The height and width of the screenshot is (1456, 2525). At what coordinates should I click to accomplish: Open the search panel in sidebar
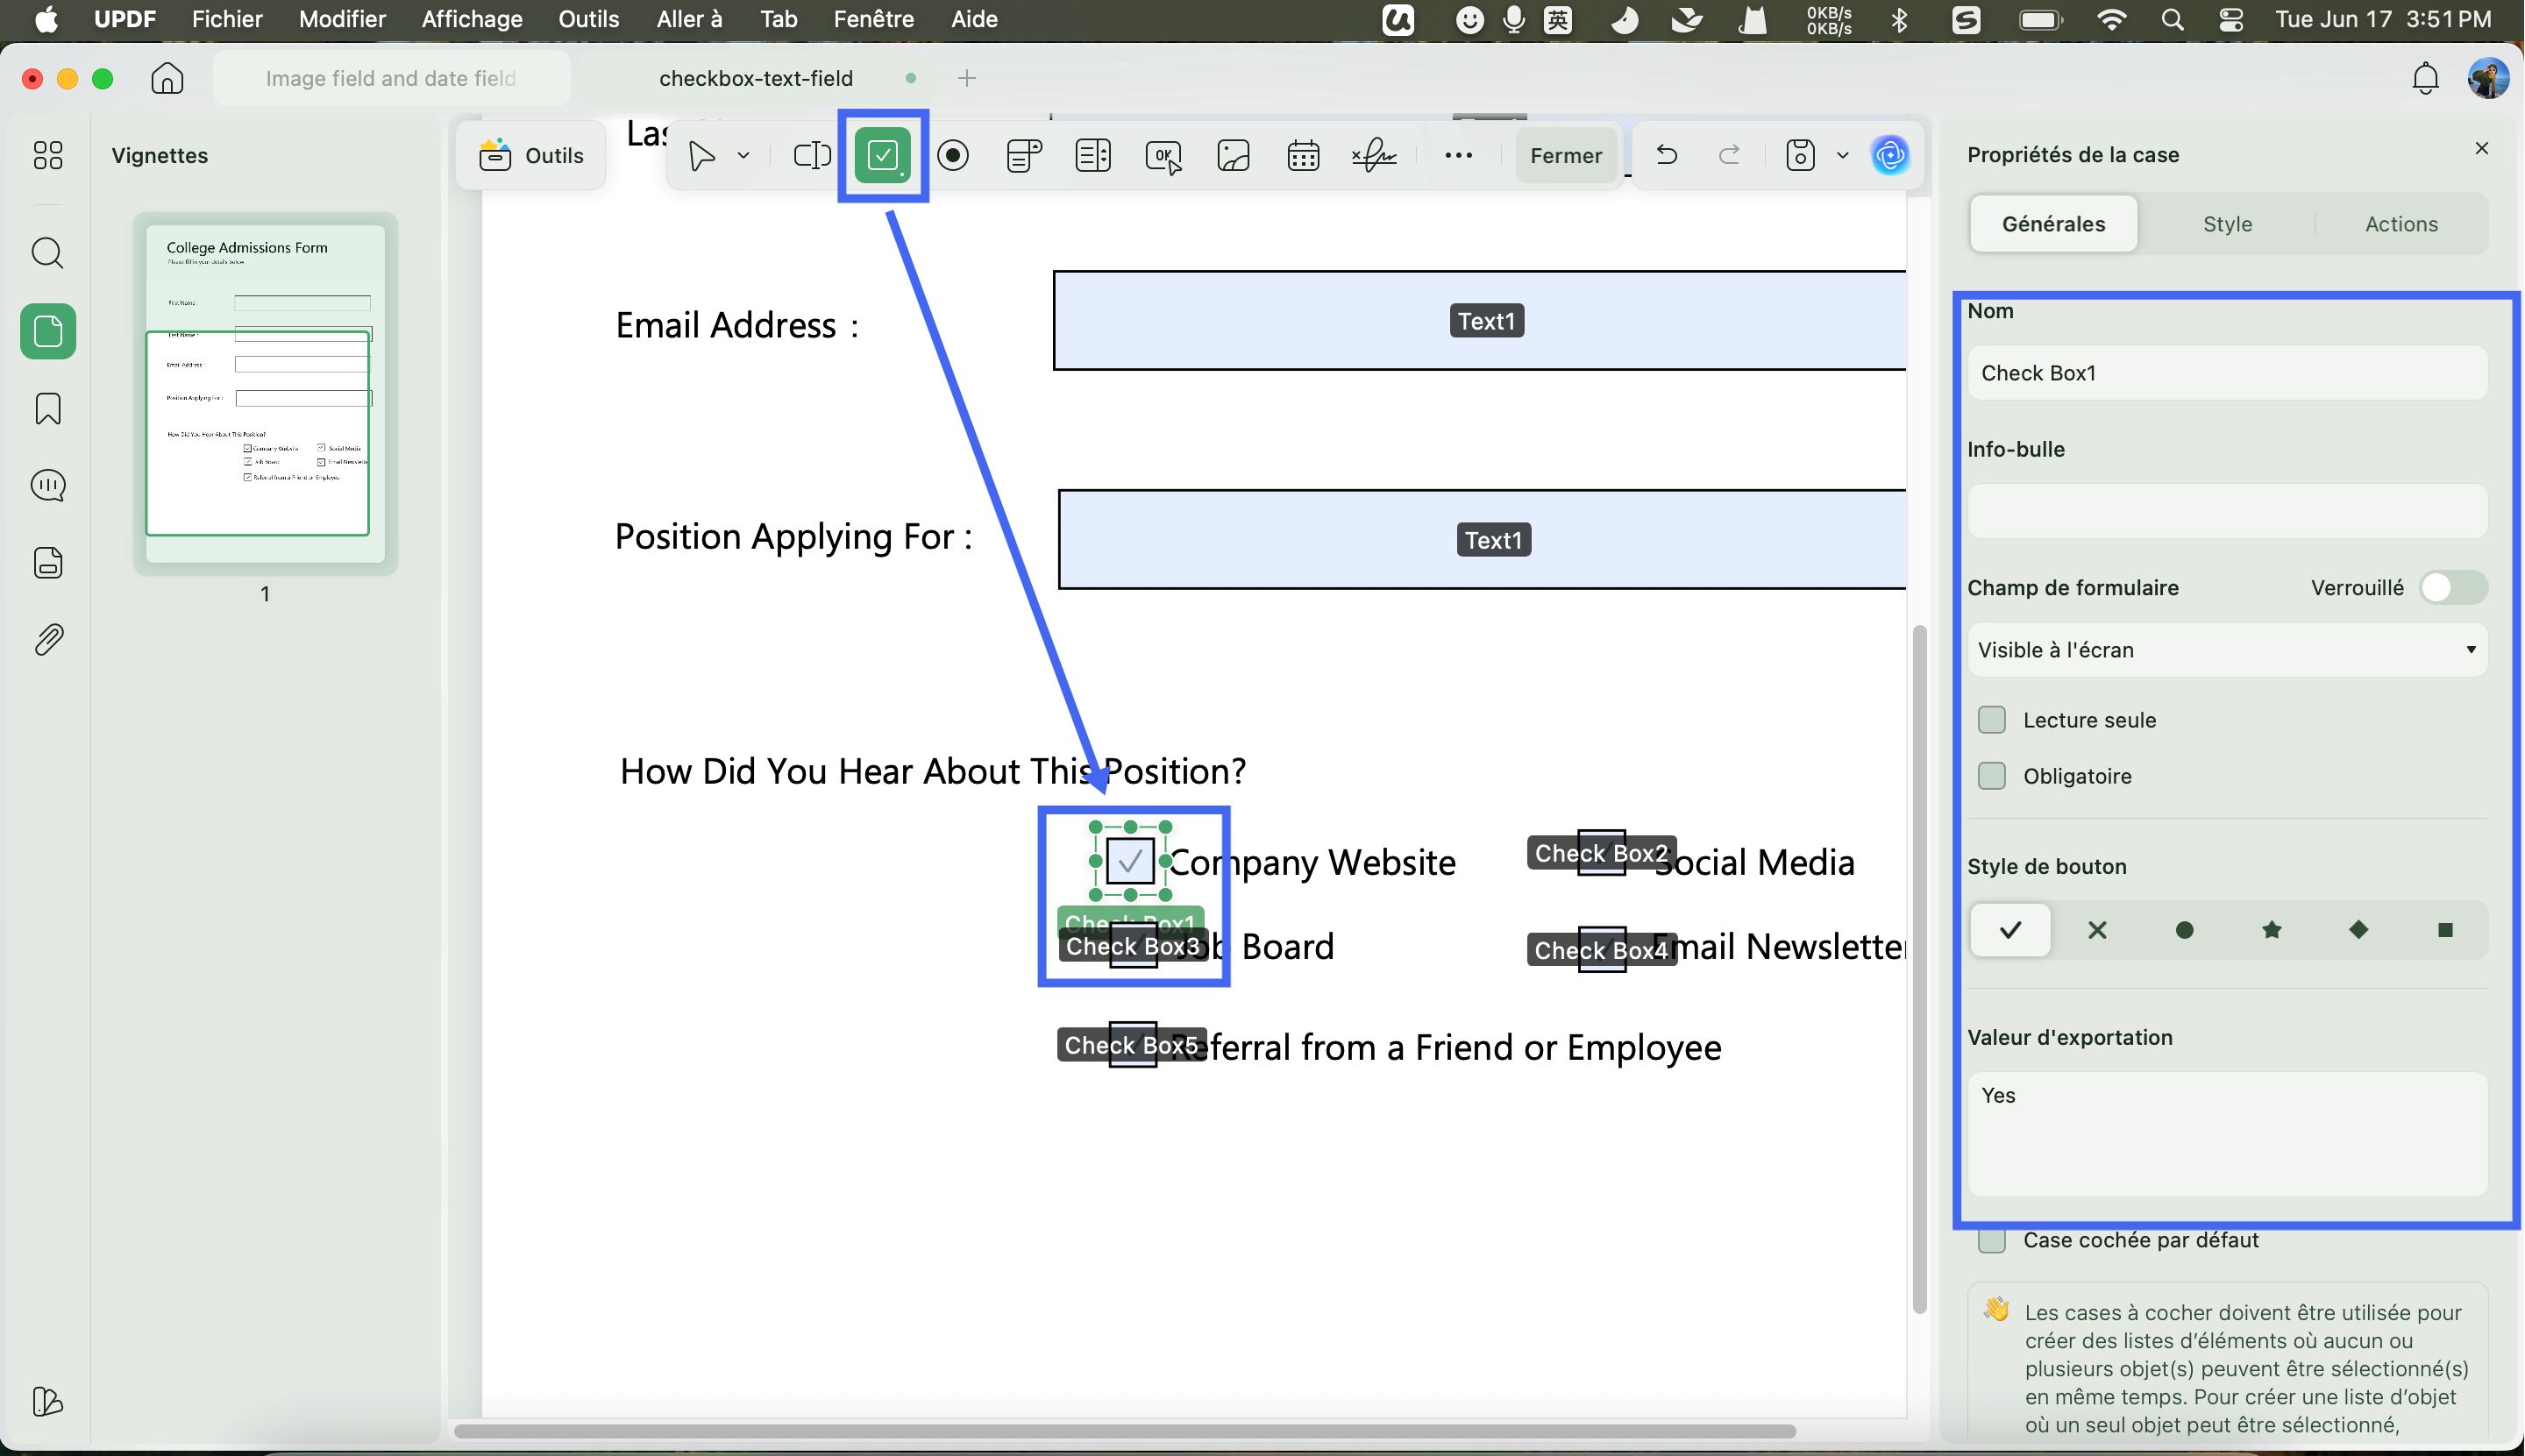pyautogui.click(x=48, y=253)
